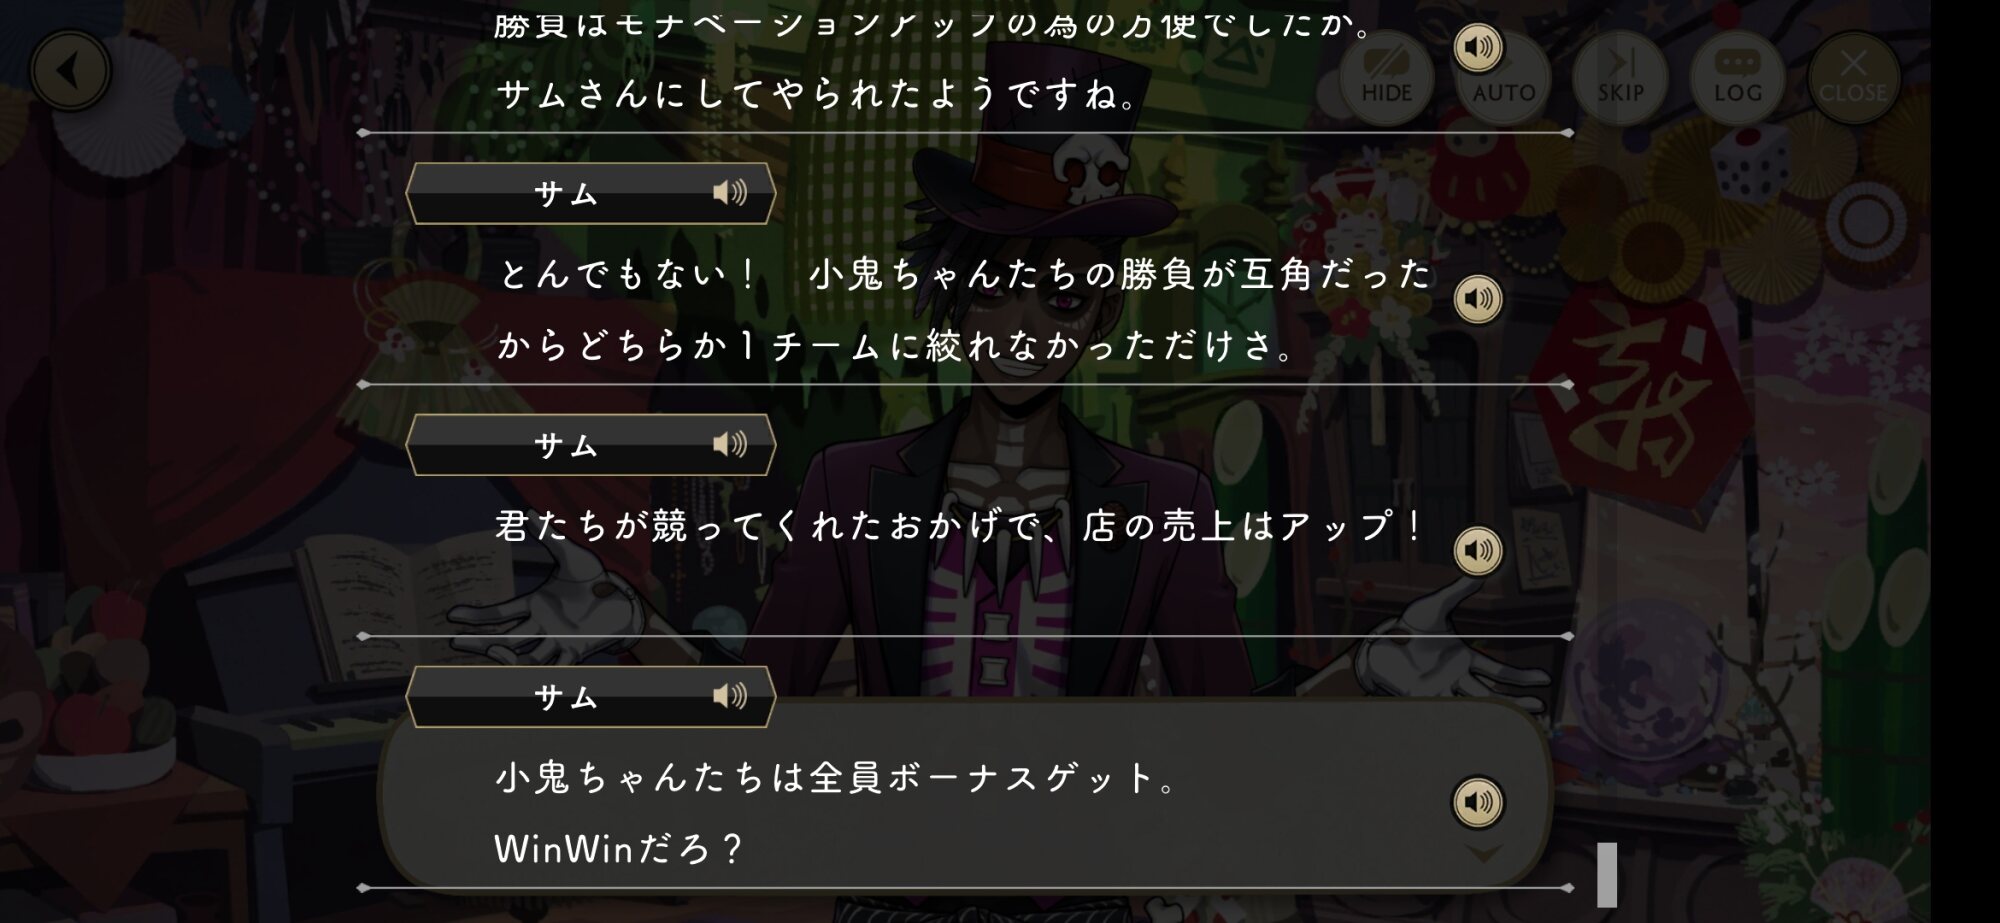This screenshot has height=923, width=2000.
Task: Expand the down chevron below last dialogue
Action: 1483,853
